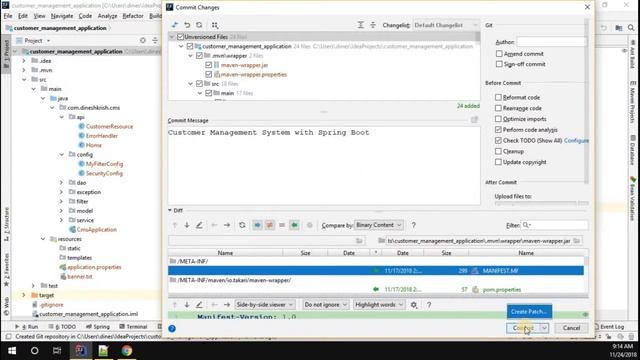Open diff viewer settings gear icon
Screen dimensions: 640x360
tap(414, 305)
